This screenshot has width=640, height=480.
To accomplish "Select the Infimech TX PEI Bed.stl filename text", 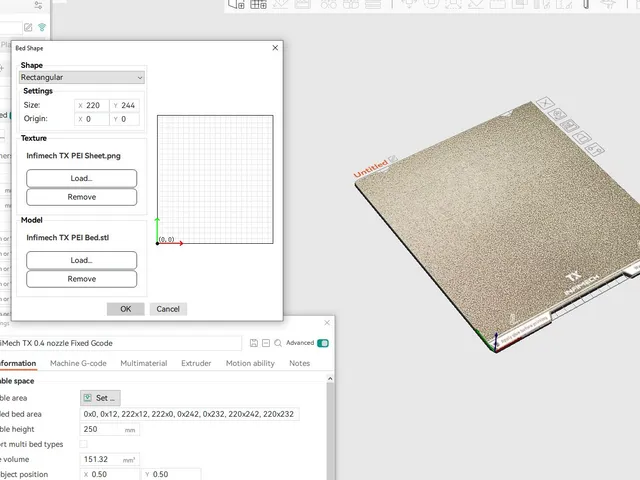I will pos(68,238).
